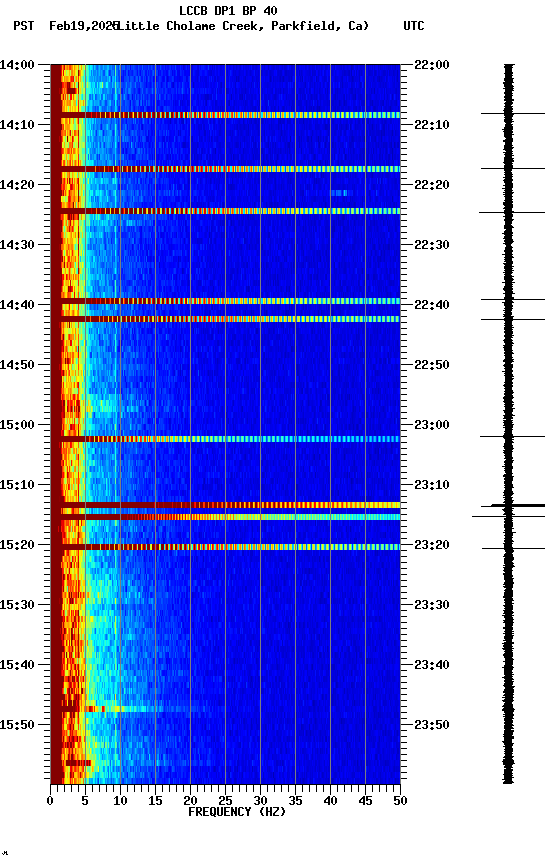Click the 'UTC' timezone label

(414, 26)
